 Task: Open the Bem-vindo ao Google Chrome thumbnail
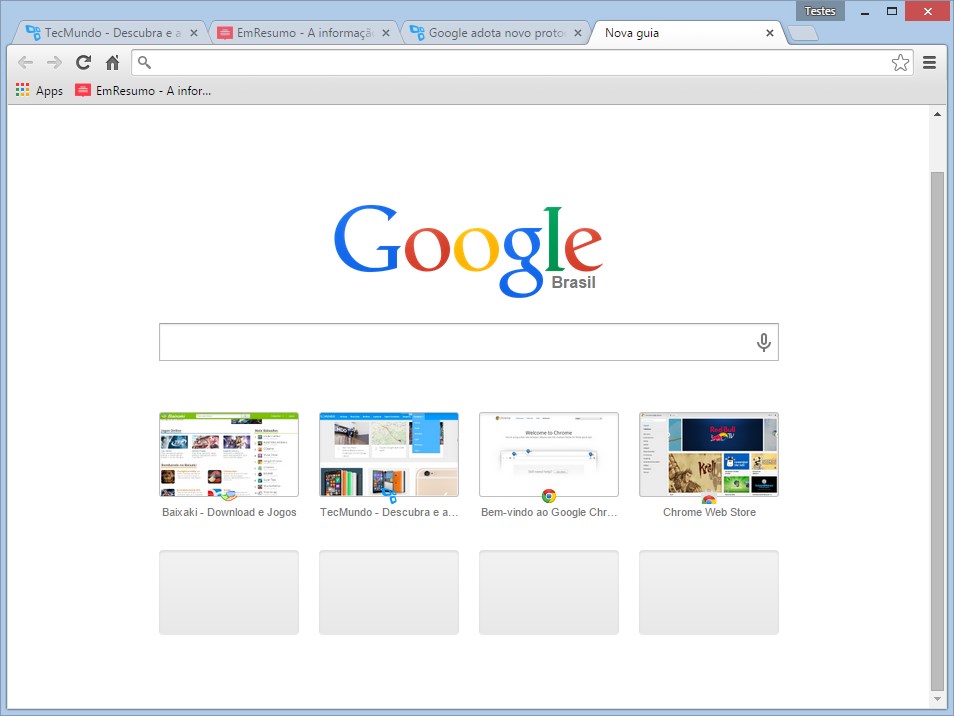549,454
